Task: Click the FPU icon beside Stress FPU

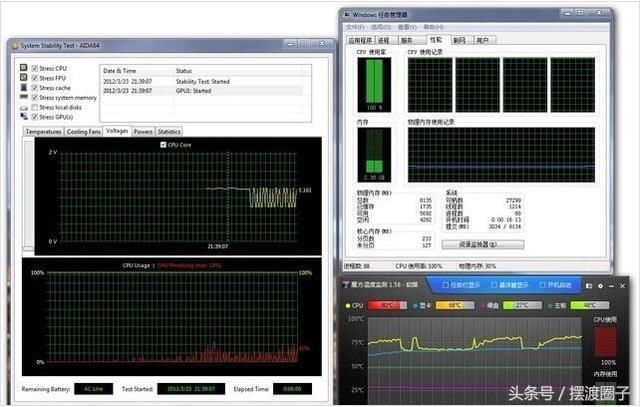Action: click(23, 77)
